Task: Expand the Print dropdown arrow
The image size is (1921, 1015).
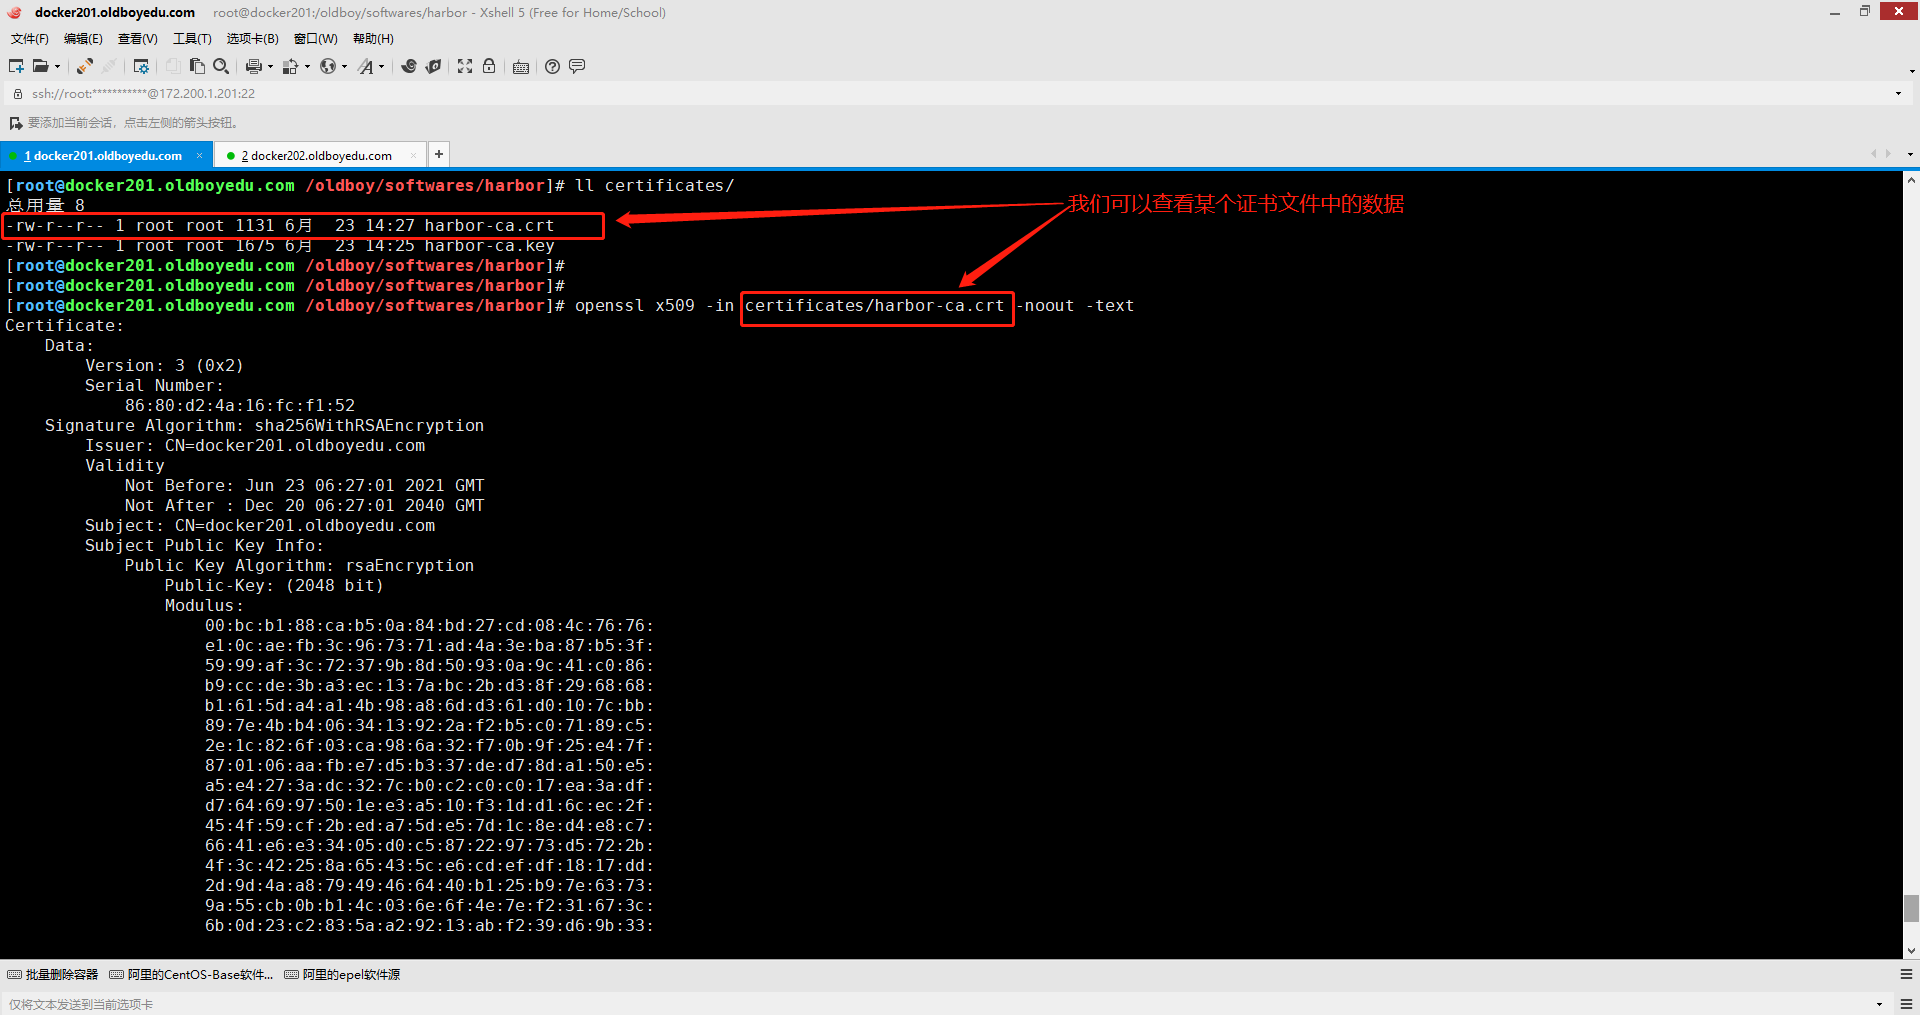Action: pos(270,67)
